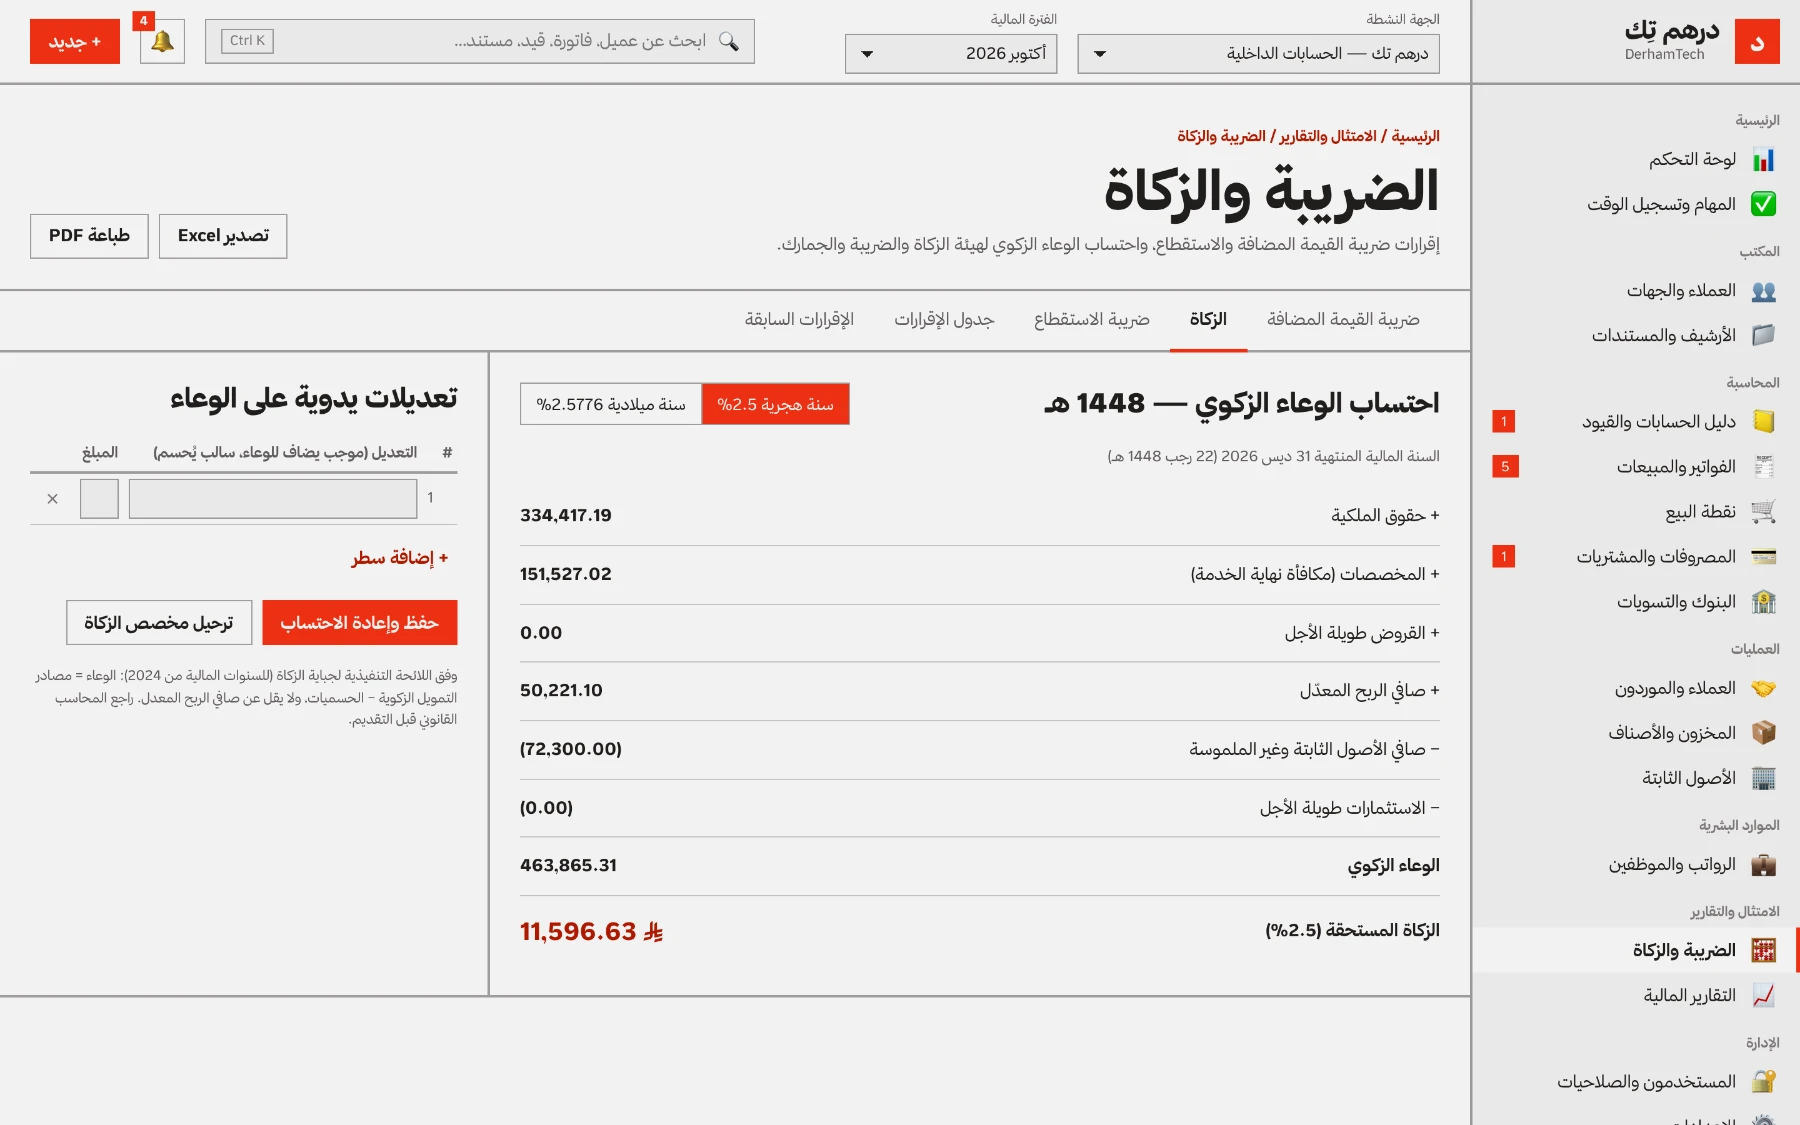Open the previous returns tab (الإقرارات السابقة)
The height and width of the screenshot is (1125, 1800).
799,320
